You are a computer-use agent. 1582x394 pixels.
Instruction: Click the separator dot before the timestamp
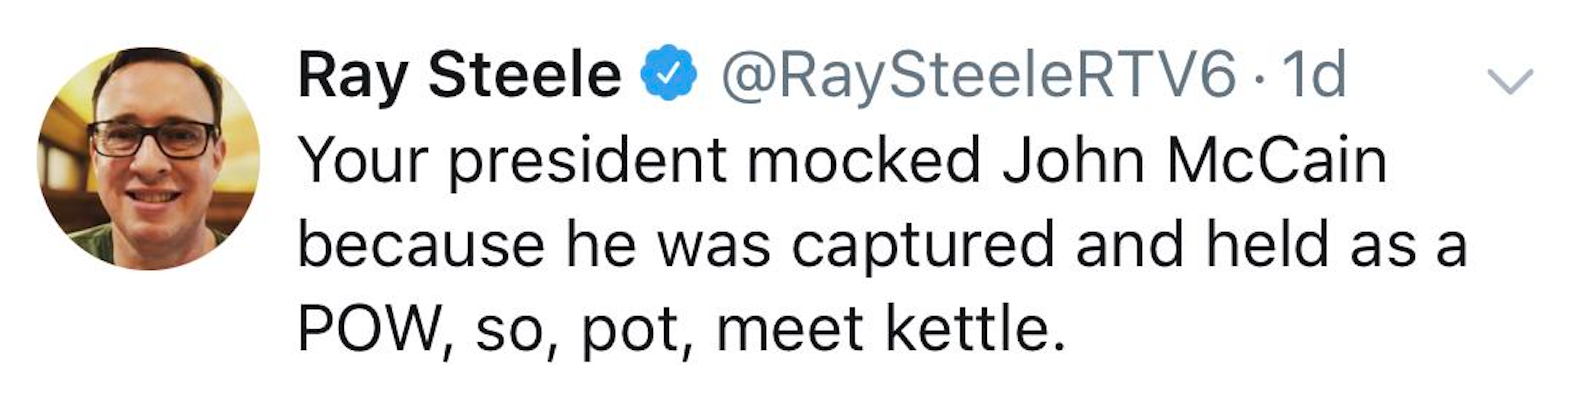tap(1260, 79)
